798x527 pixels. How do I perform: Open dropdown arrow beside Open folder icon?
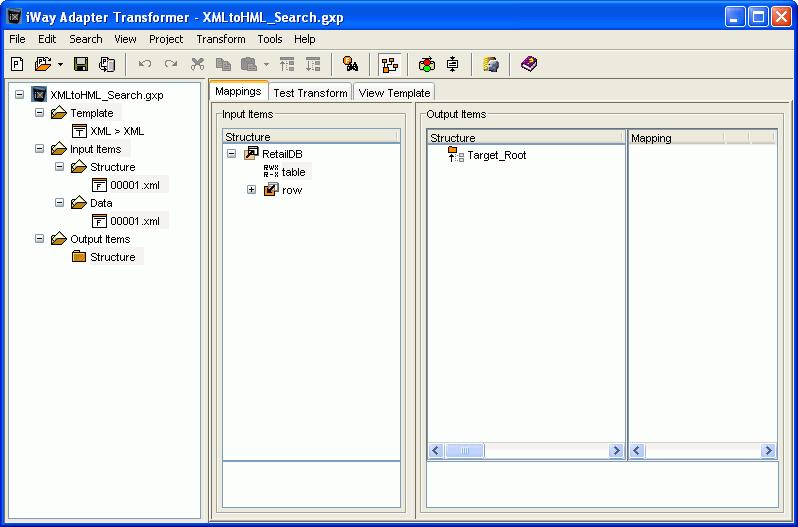60,65
